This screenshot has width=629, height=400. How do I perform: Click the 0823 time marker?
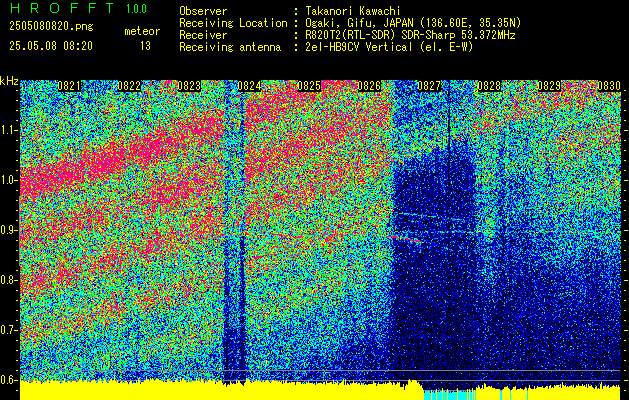tap(189, 86)
